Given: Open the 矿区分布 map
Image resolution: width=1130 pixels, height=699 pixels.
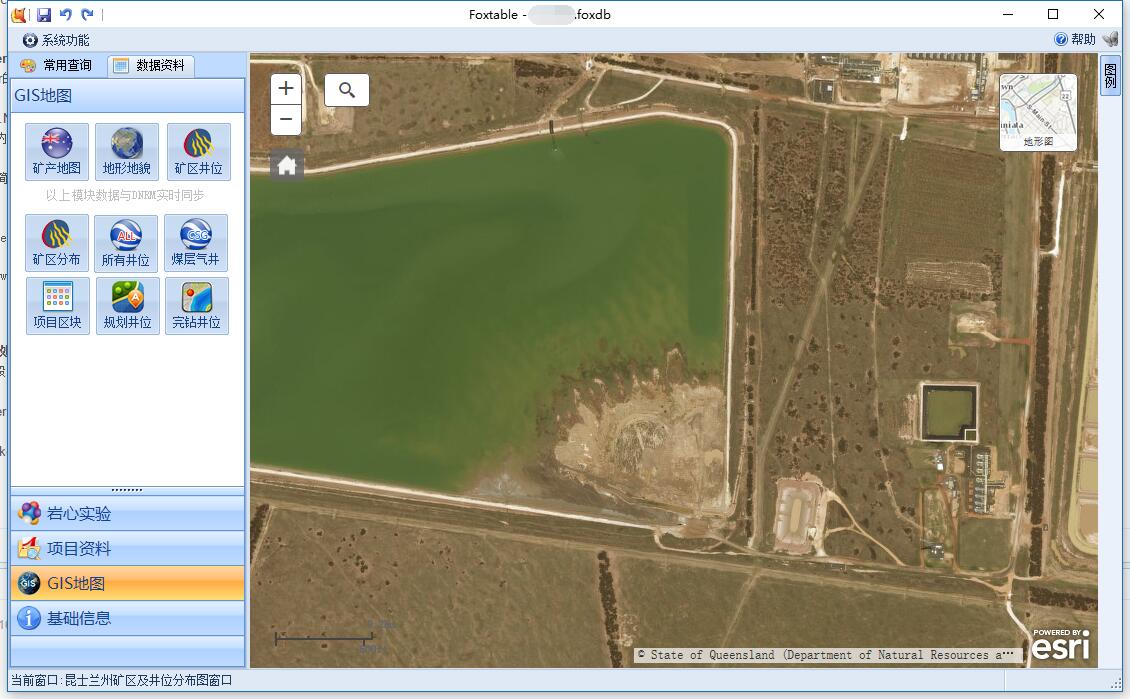Looking at the screenshot, I should tap(57, 243).
